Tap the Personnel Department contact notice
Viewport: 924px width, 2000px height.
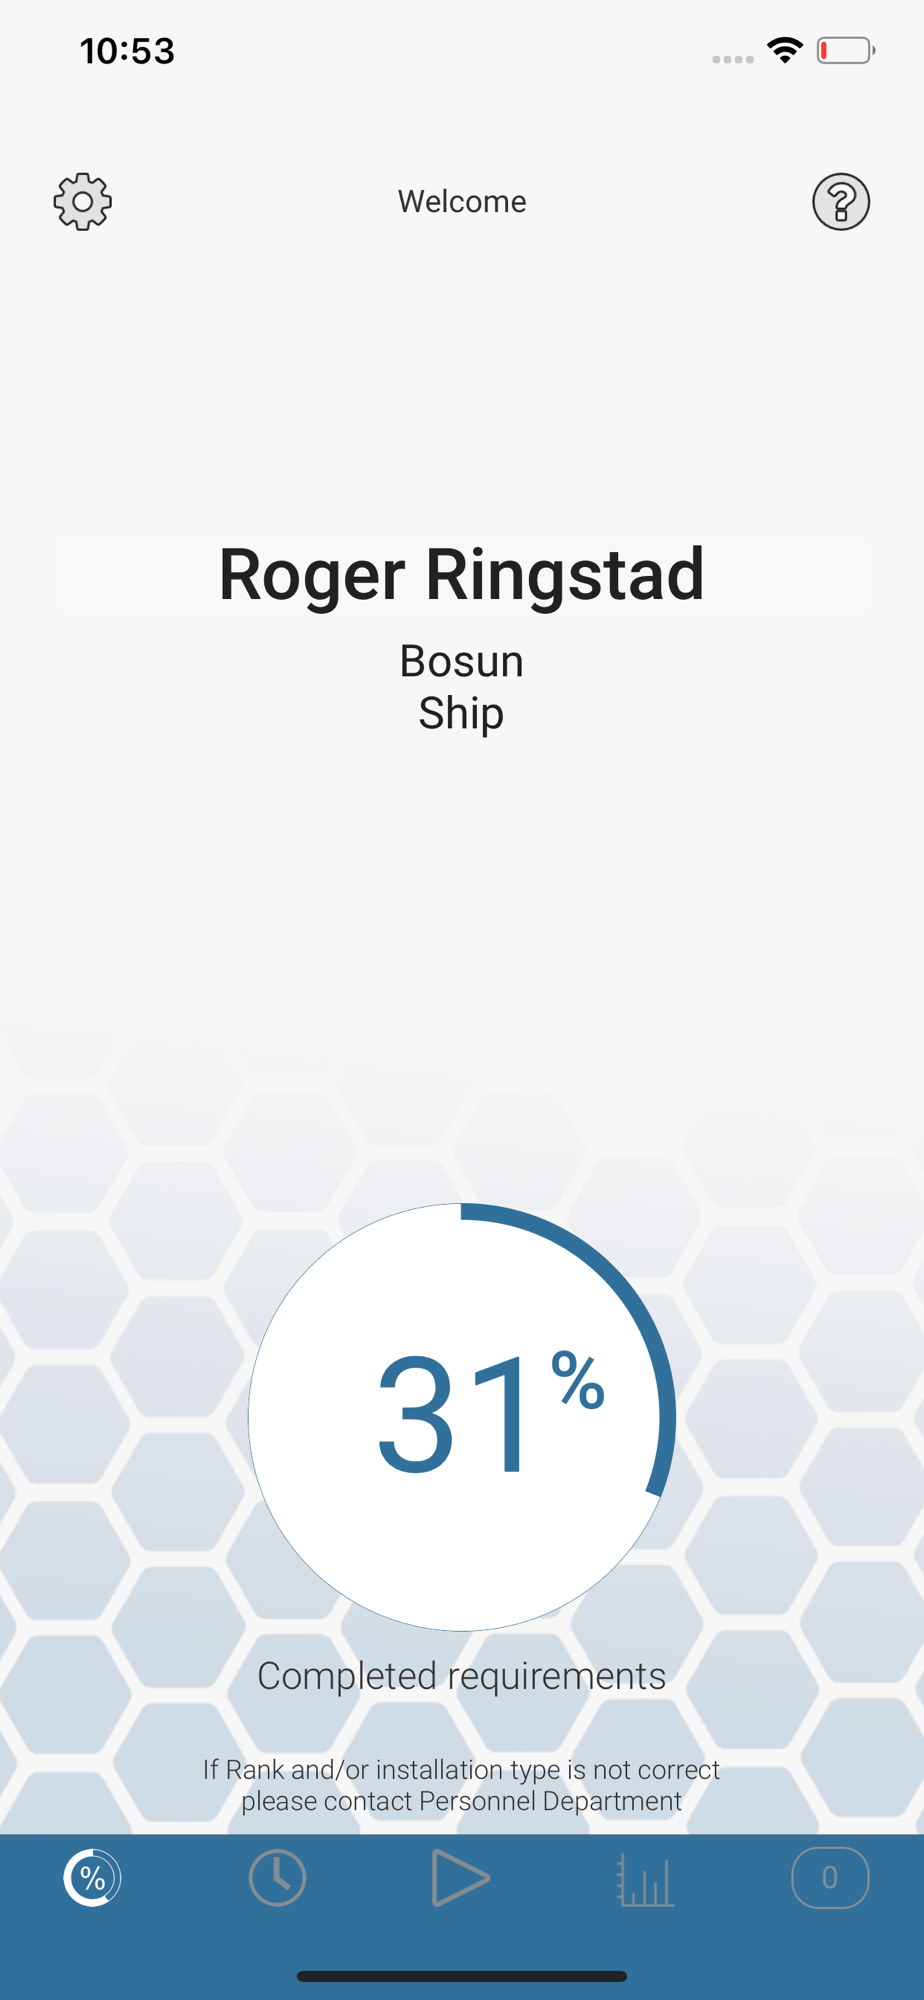pyautogui.click(x=462, y=1785)
